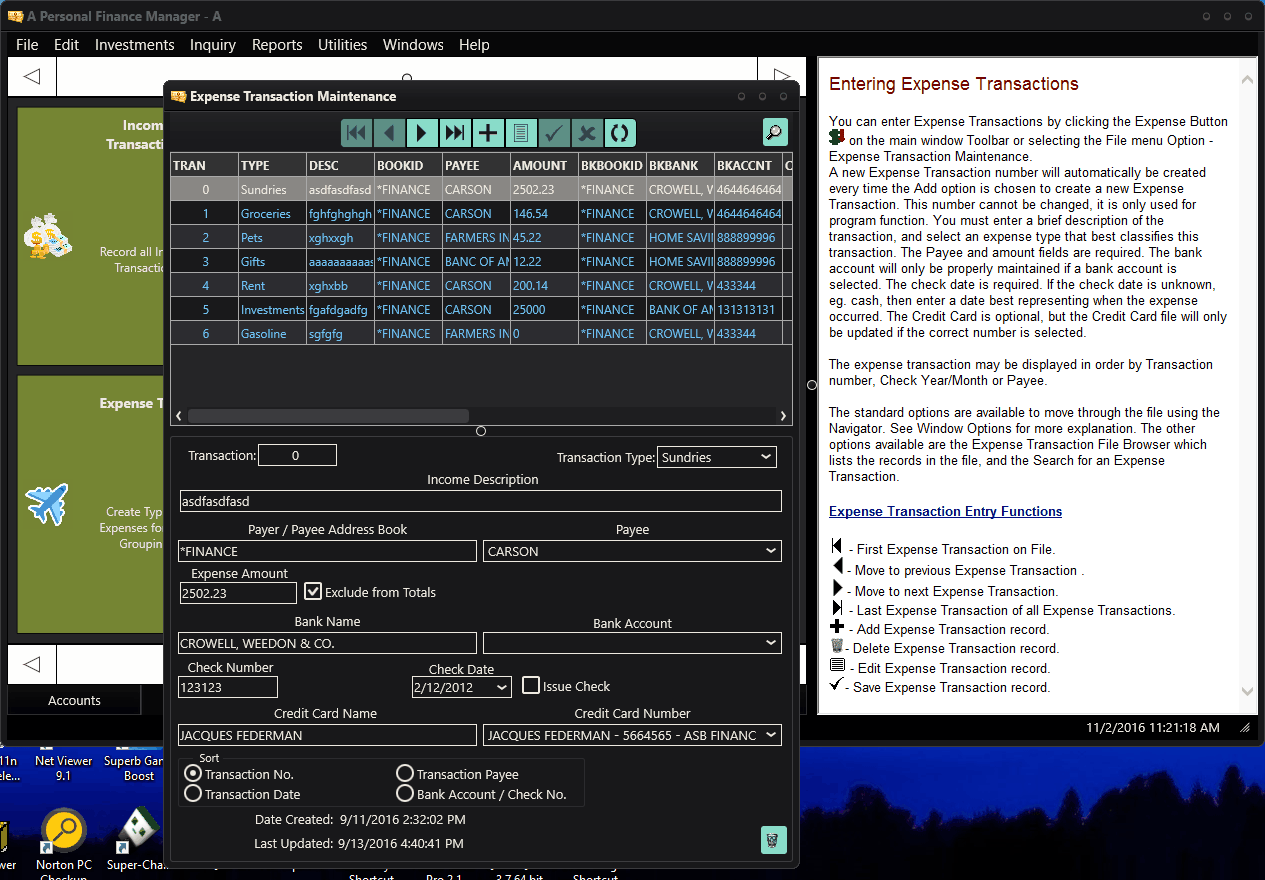
Task: Click the TYPE column header
Action: pos(272,165)
